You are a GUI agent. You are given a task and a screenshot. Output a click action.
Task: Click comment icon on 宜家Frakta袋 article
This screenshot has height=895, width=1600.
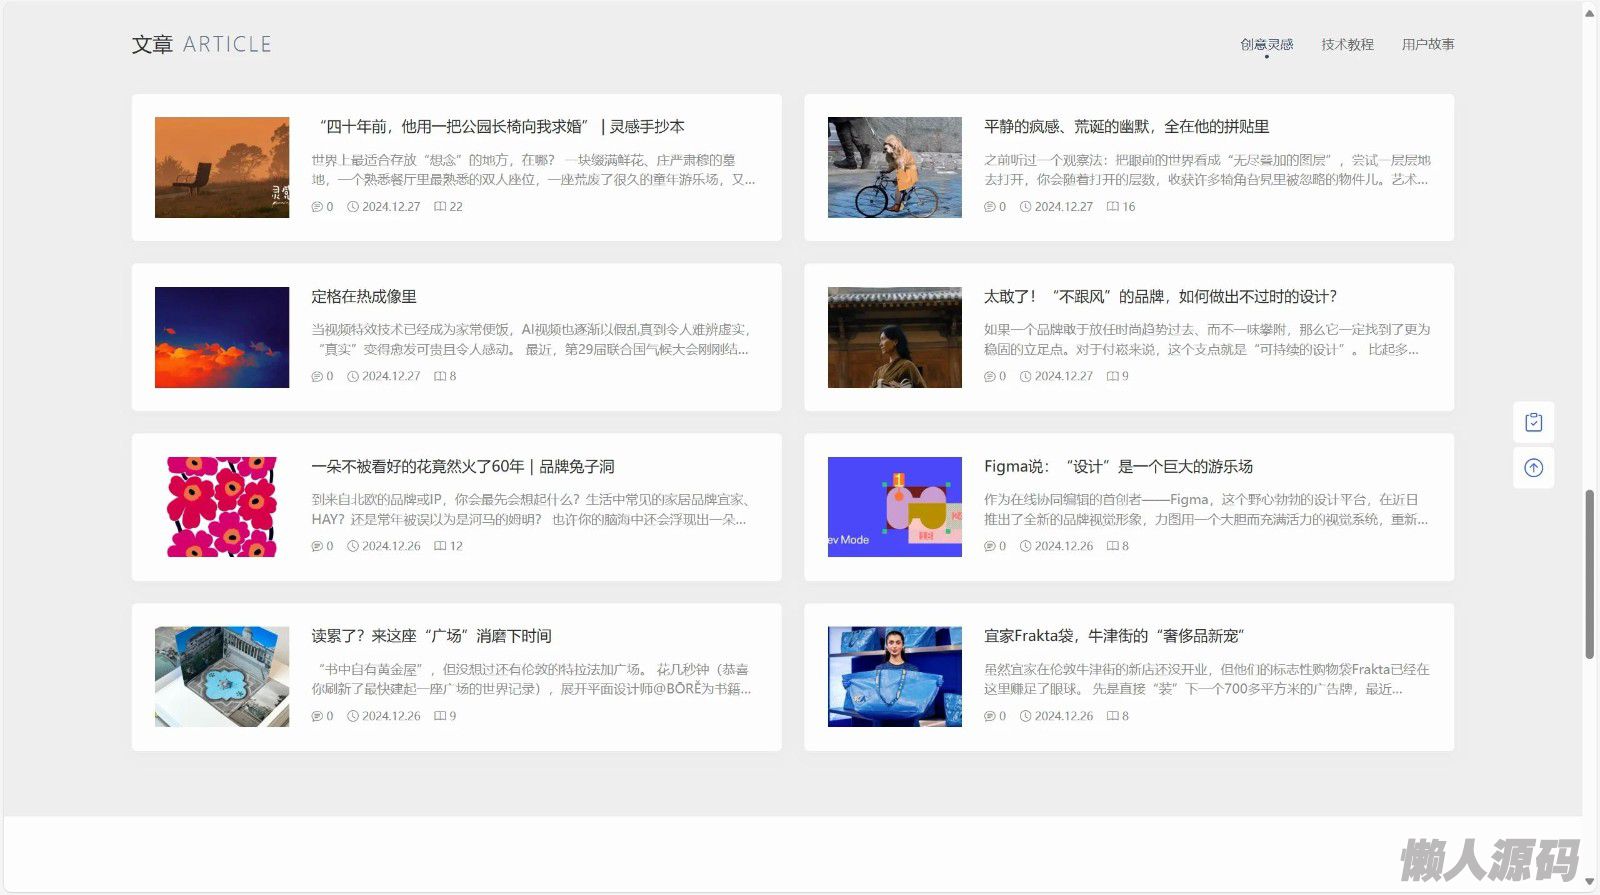[990, 717]
